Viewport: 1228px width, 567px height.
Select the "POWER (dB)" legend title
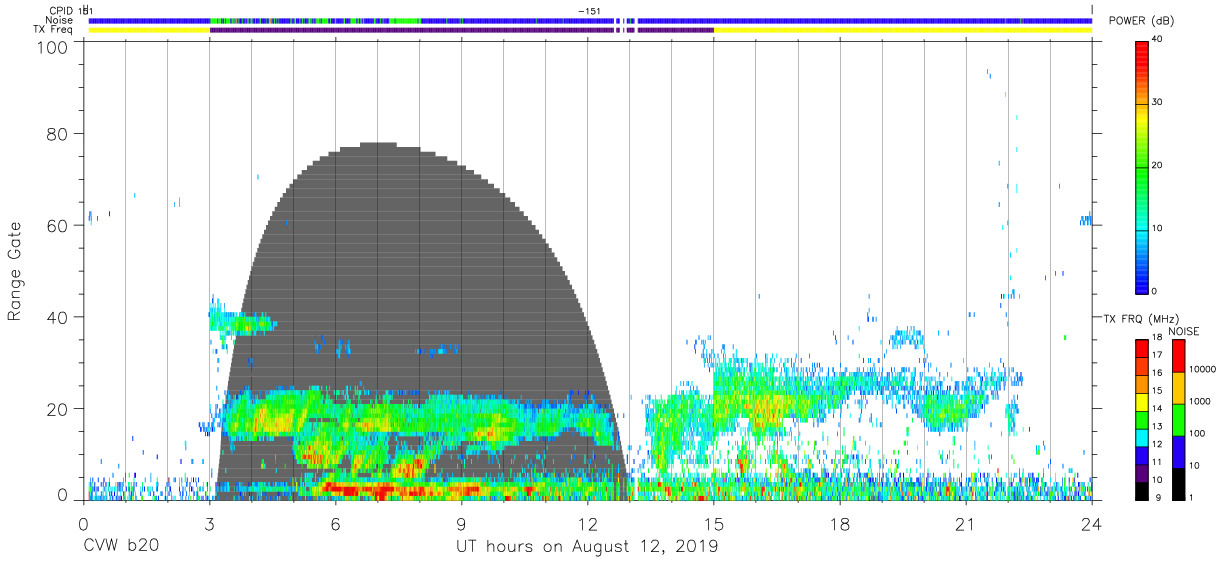(1141, 21)
